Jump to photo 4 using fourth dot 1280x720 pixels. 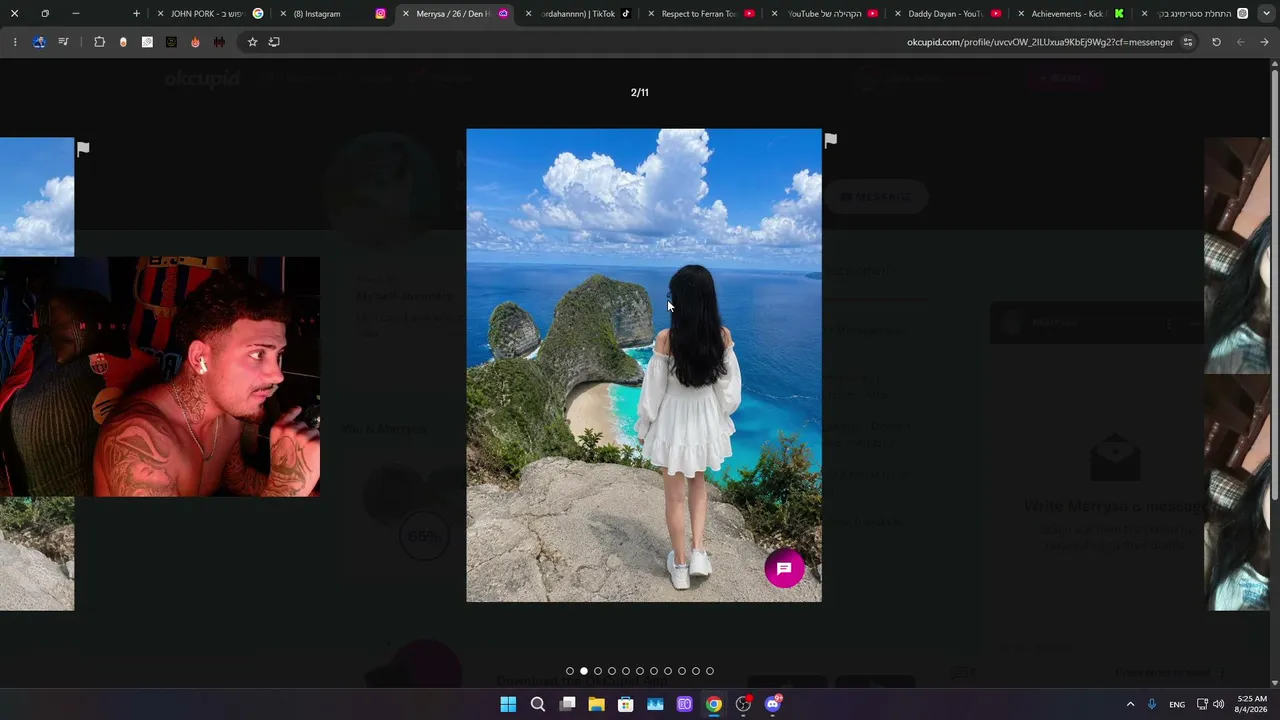coord(612,671)
